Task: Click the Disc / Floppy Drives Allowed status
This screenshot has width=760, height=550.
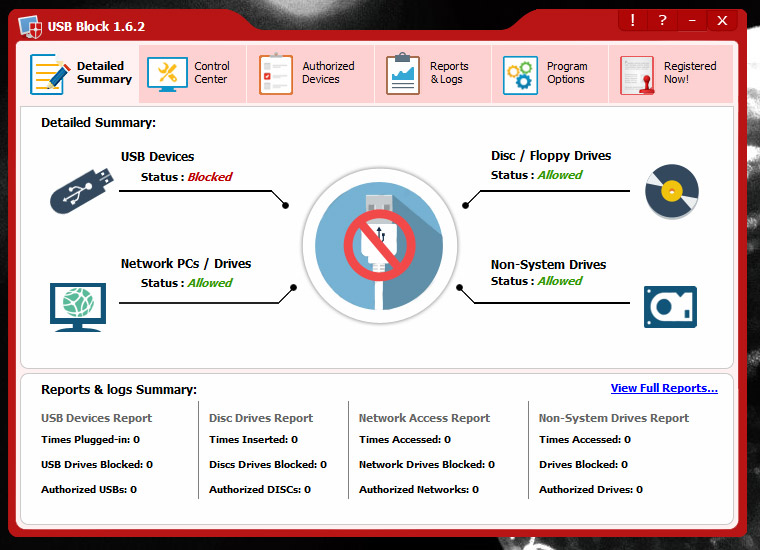Action: click(560, 175)
